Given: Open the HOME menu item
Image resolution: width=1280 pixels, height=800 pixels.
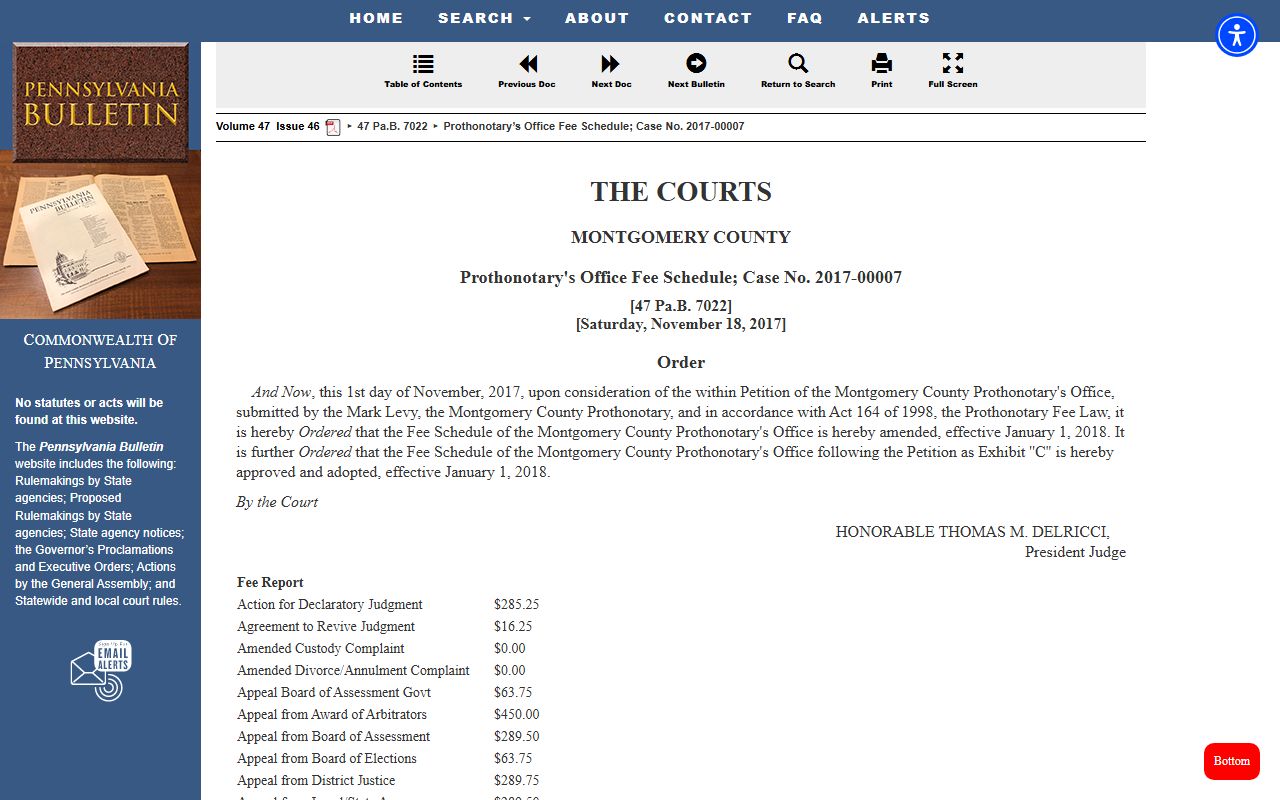Looking at the screenshot, I should click(376, 18).
